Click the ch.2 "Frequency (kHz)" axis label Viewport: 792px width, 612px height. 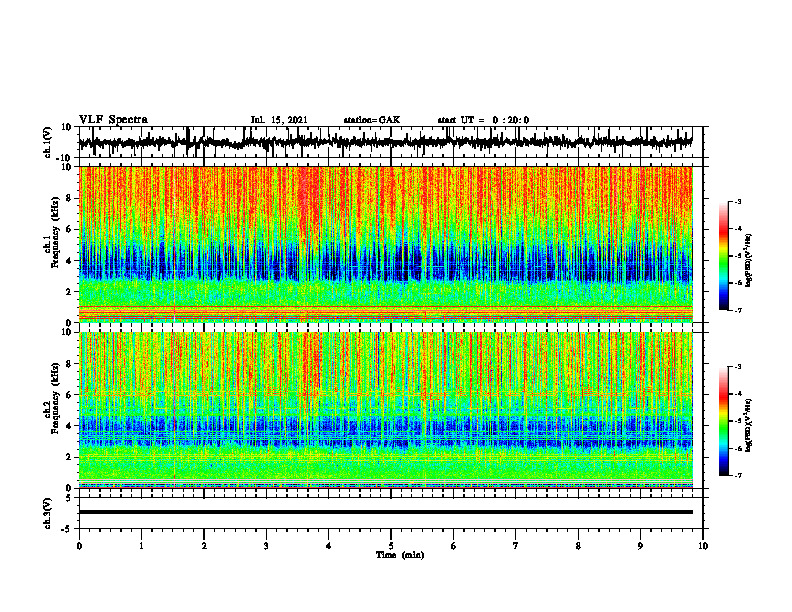click(55, 398)
